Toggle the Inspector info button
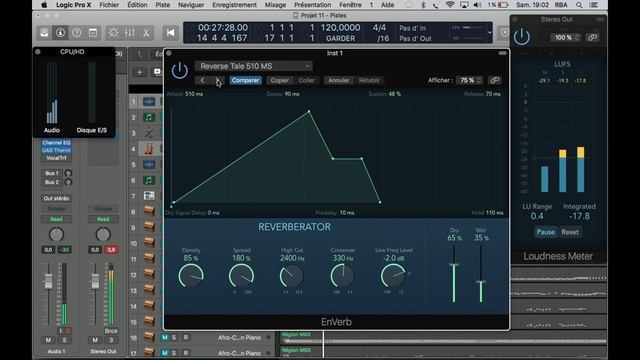Image resolution: width=640 pixels, height=360 pixels. (60, 33)
